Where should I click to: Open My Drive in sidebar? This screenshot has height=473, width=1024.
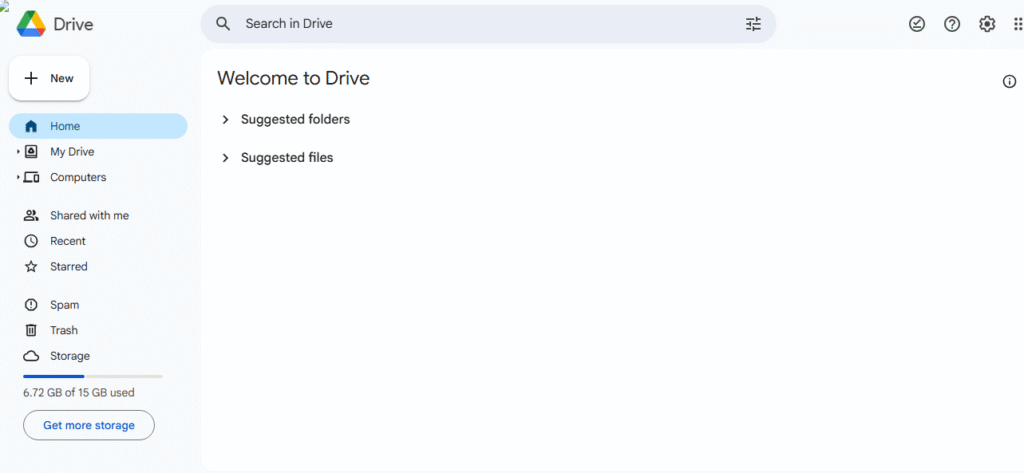point(98,152)
